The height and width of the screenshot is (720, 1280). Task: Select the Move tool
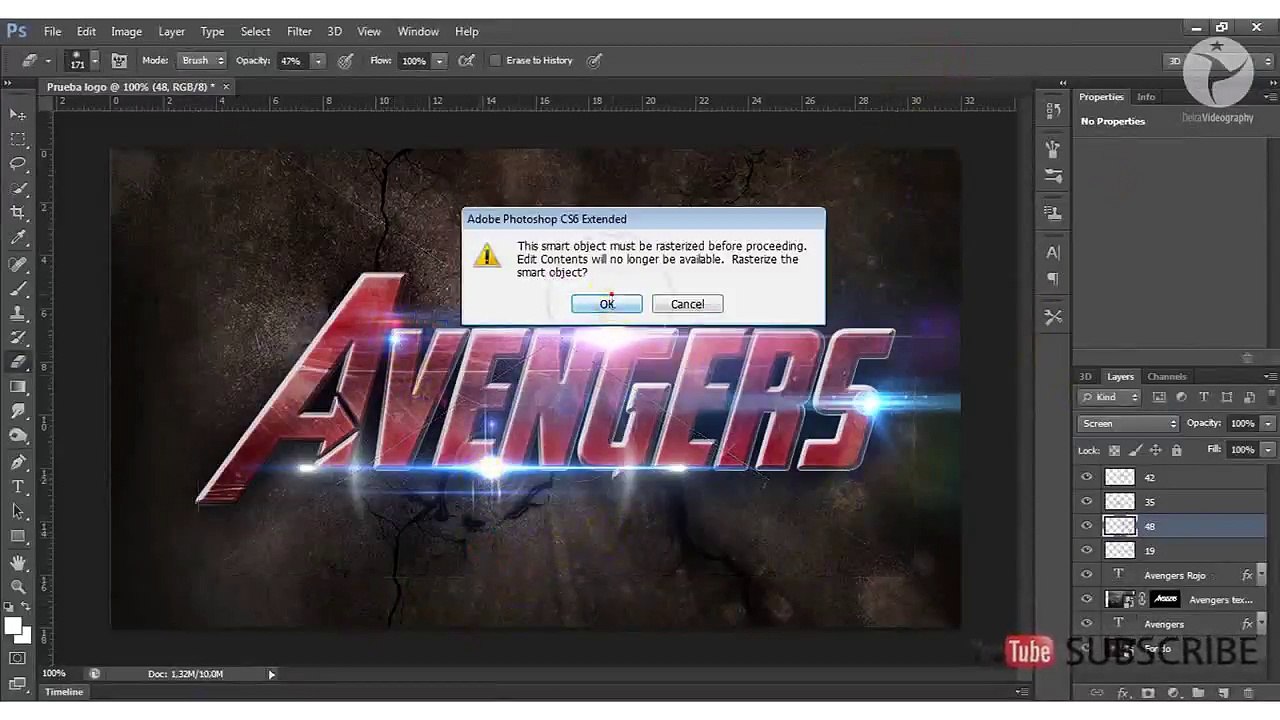[18, 114]
